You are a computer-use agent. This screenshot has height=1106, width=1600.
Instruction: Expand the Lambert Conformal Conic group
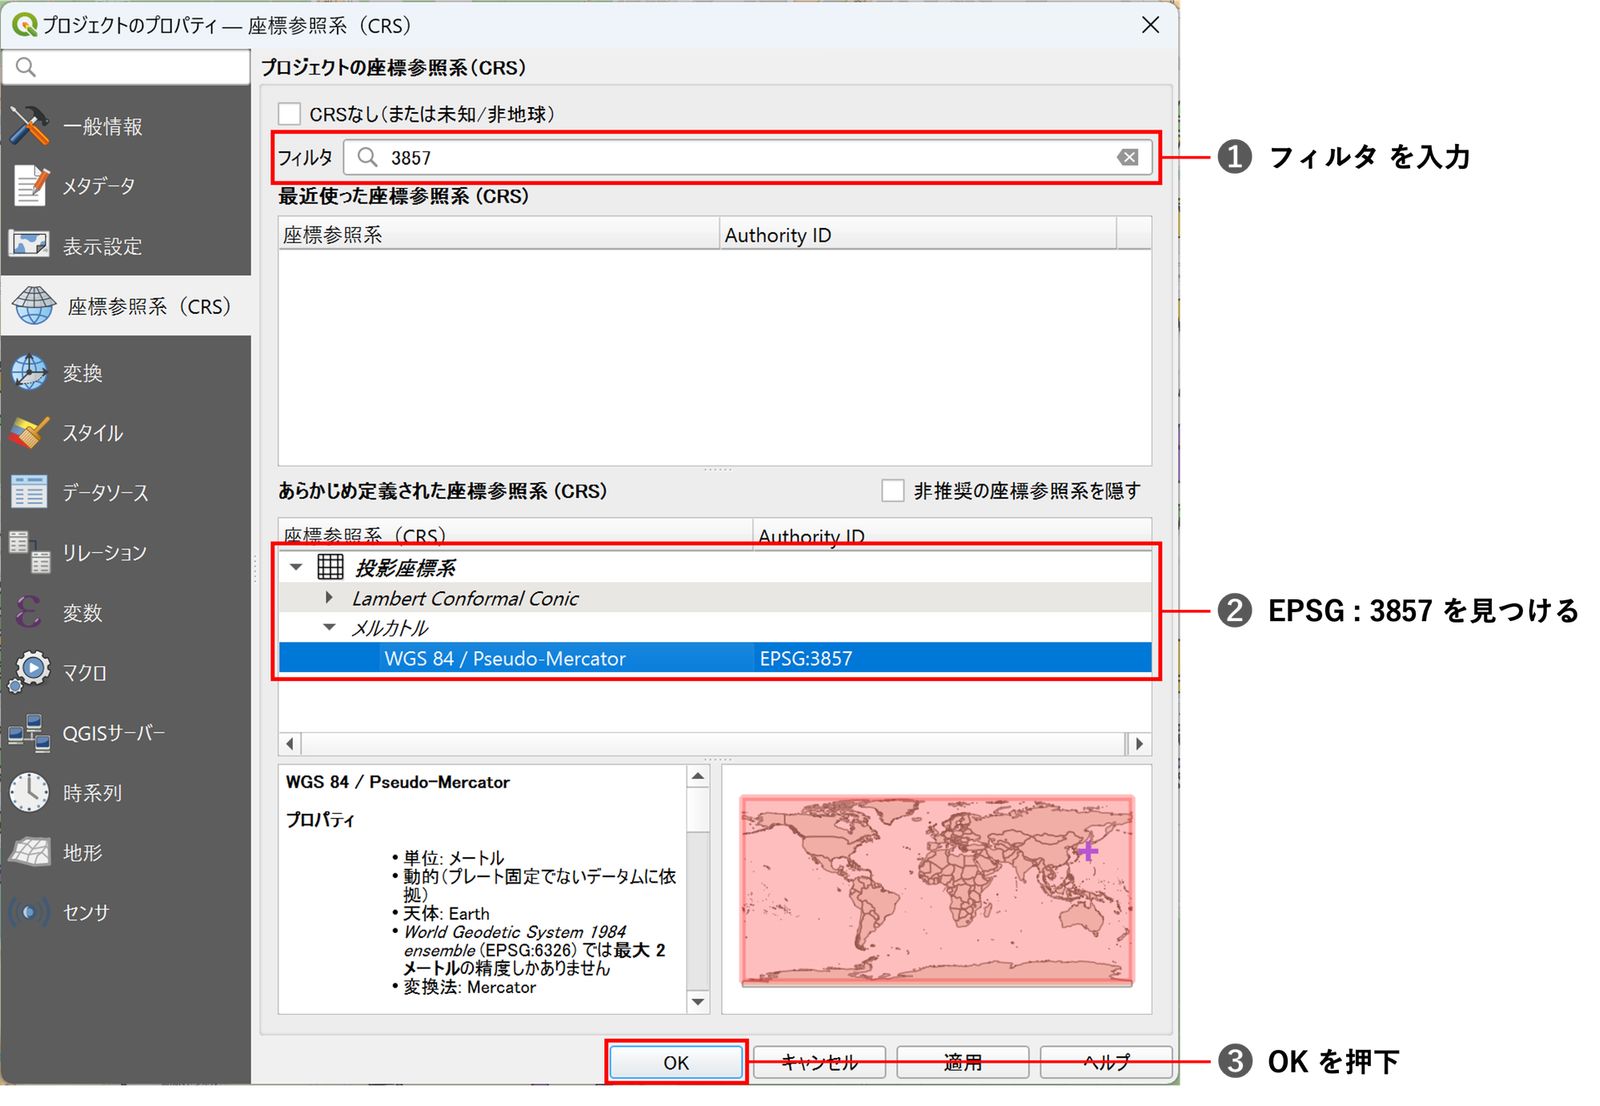[329, 597]
